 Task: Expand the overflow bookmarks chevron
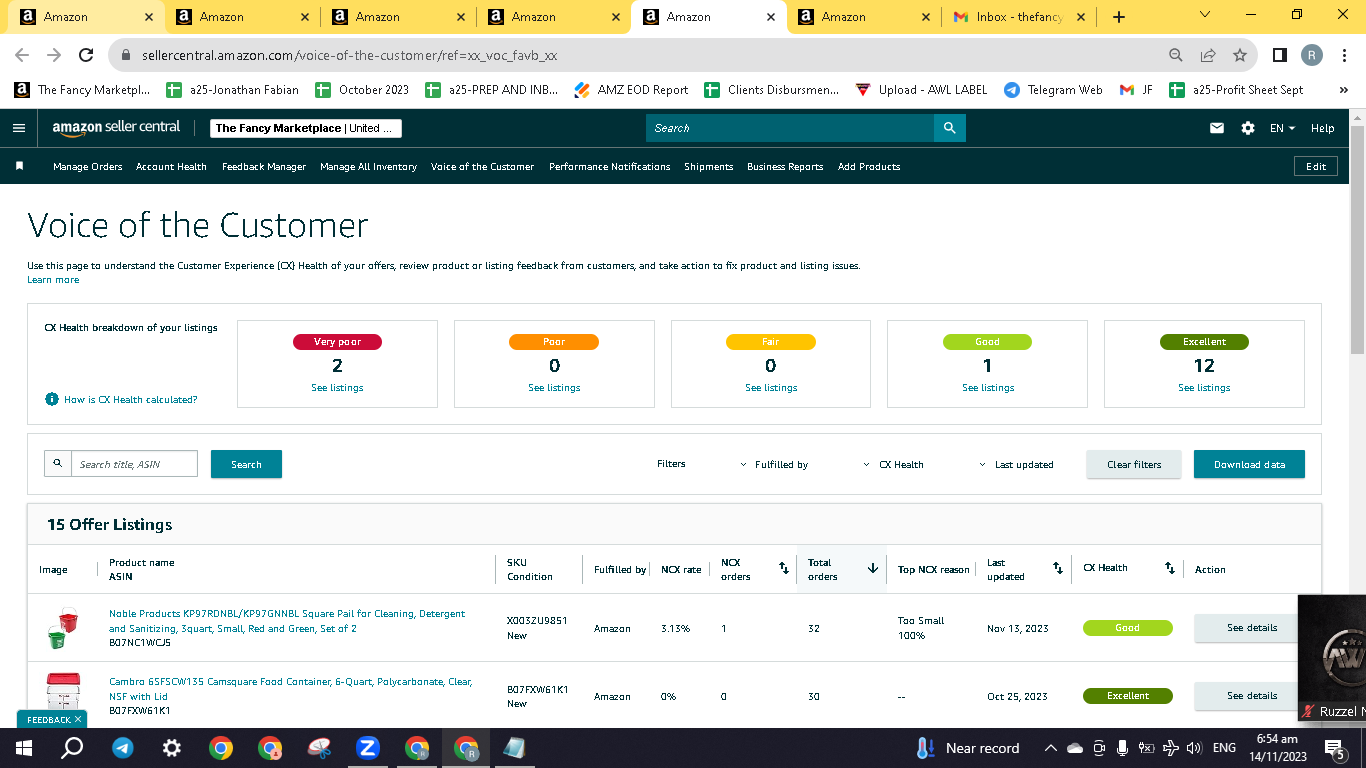pyautogui.click(x=1344, y=90)
